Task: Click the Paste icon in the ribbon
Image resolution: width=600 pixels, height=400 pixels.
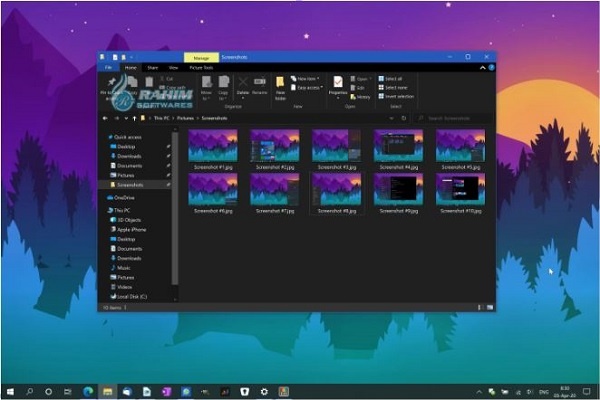Action: 149,82
